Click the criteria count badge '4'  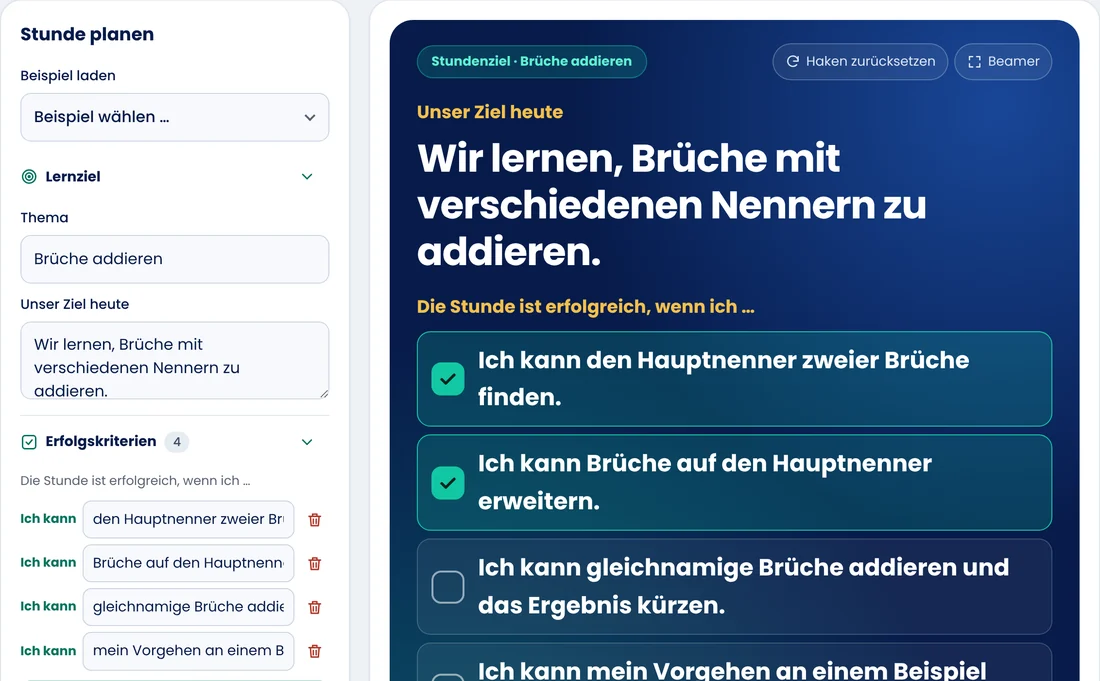[177, 442]
